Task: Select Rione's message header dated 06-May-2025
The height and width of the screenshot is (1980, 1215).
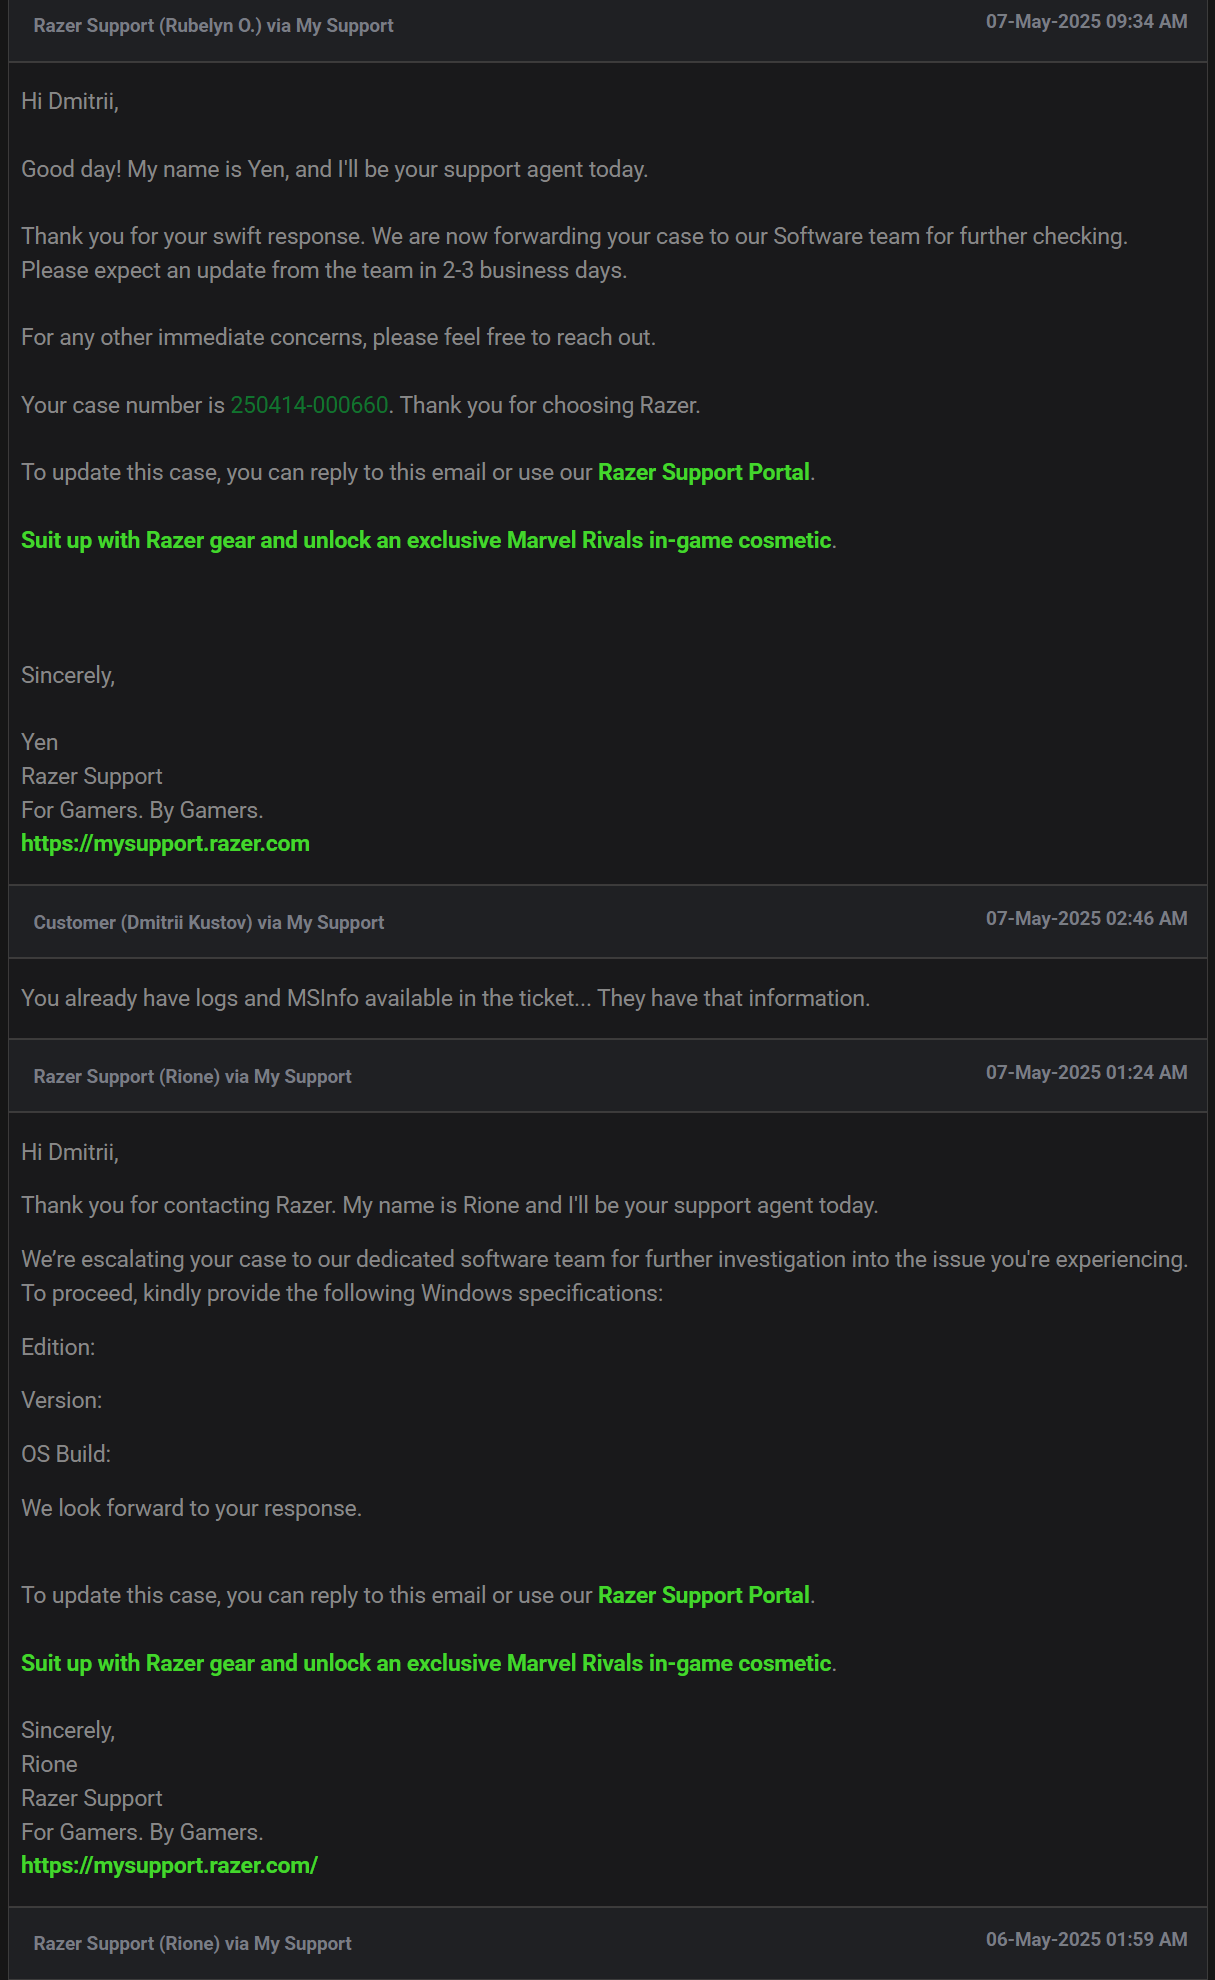Action: (608, 1943)
